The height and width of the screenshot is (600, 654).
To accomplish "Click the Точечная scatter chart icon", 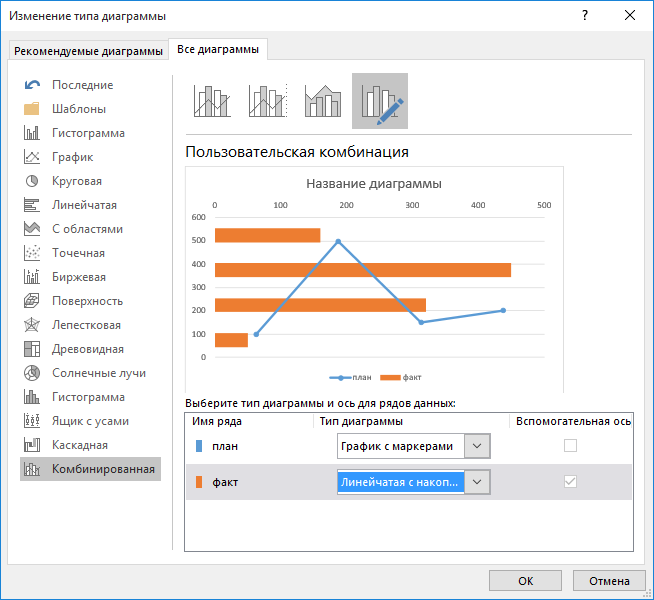I will point(32,253).
